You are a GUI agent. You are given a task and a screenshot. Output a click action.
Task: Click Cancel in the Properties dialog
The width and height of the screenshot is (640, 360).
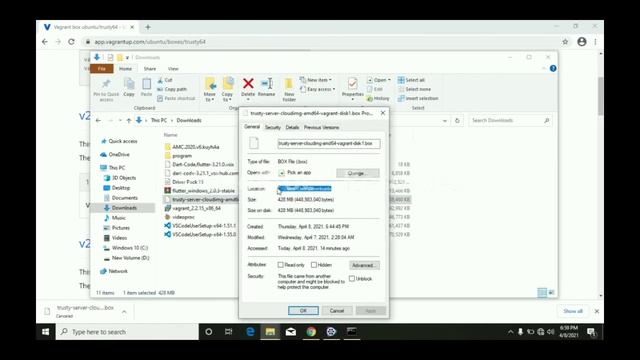click(337, 311)
